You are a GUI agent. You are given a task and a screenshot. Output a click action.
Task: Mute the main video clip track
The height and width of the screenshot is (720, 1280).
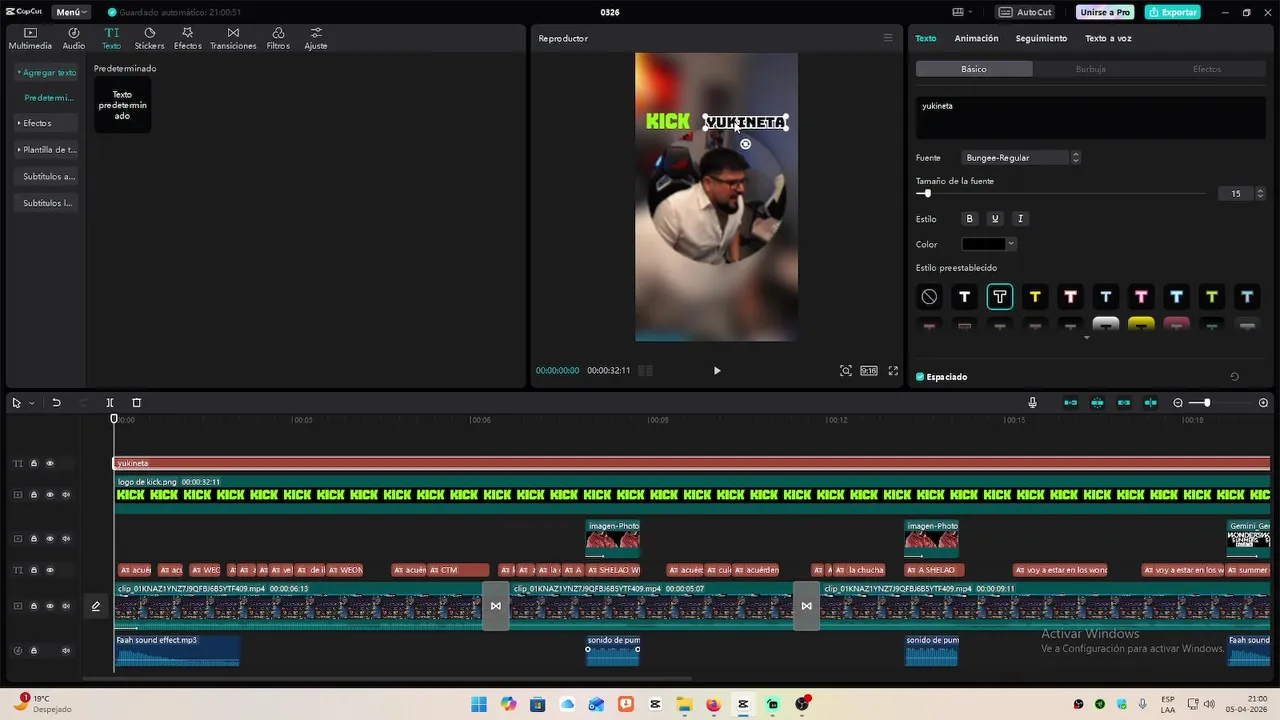click(x=66, y=606)
